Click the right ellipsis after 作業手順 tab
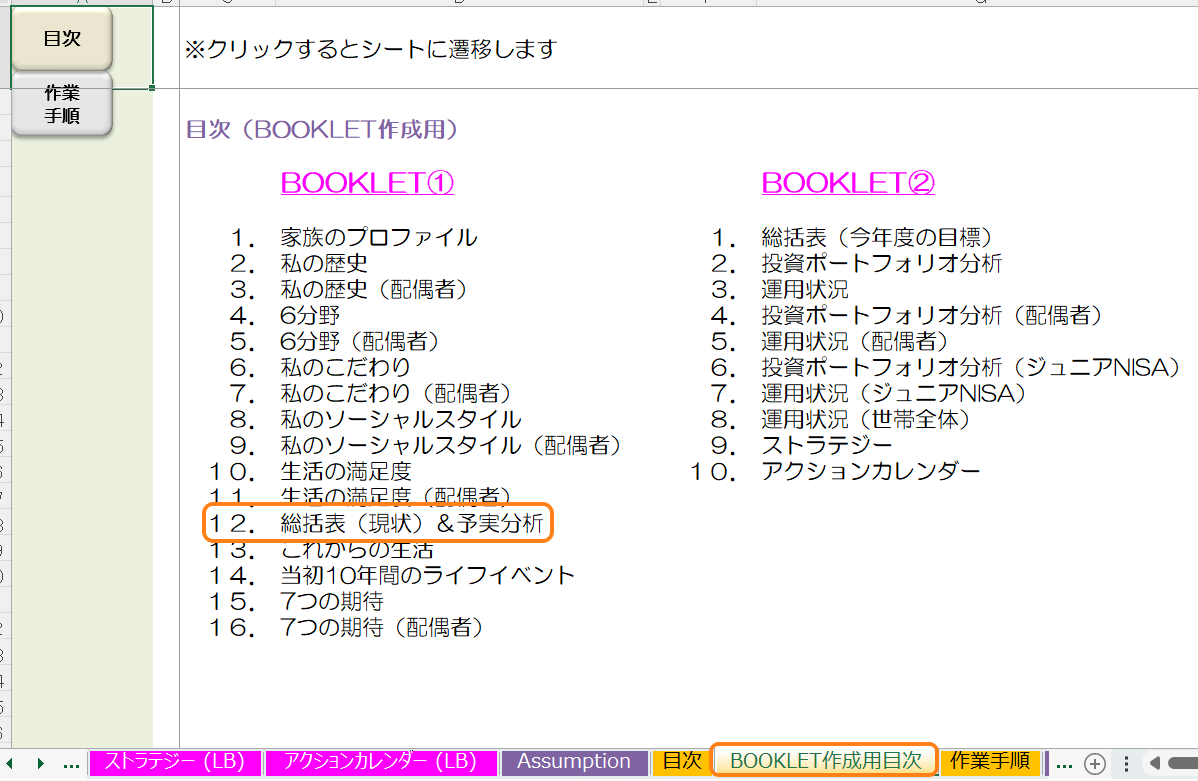Image resolution: width=1198 pixels, height=781 pixels. coord(1064,763)
